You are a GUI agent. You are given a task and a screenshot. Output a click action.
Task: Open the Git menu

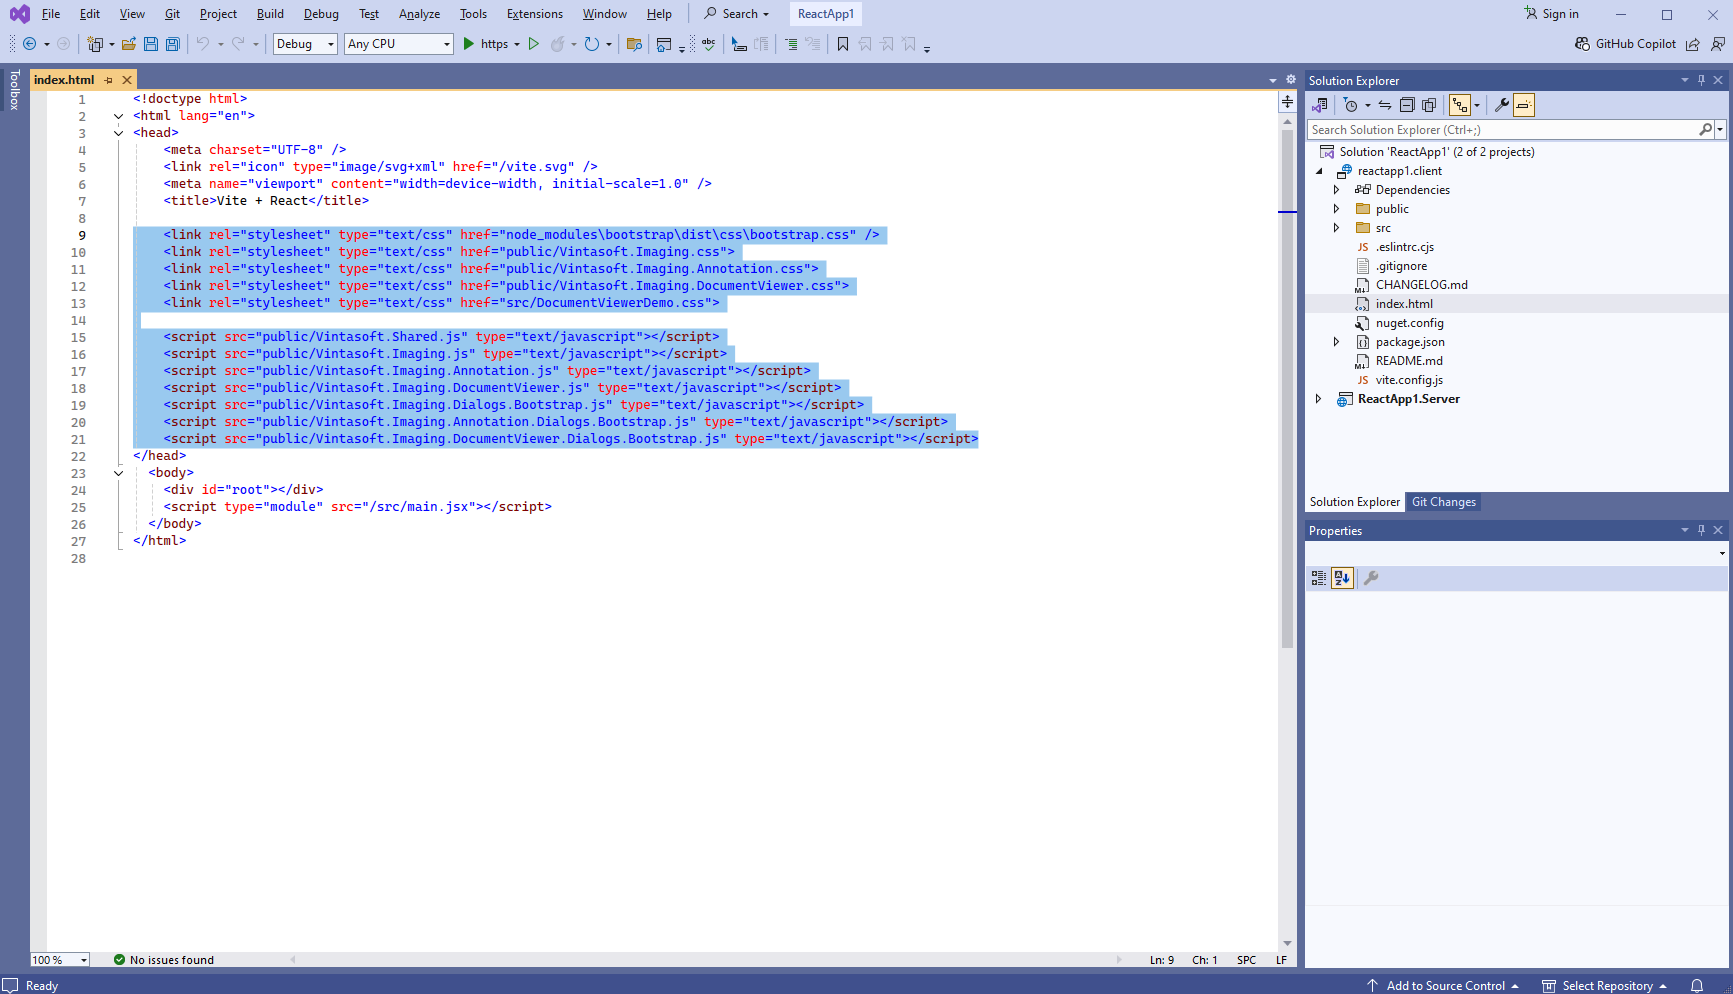tap(172, 14)
